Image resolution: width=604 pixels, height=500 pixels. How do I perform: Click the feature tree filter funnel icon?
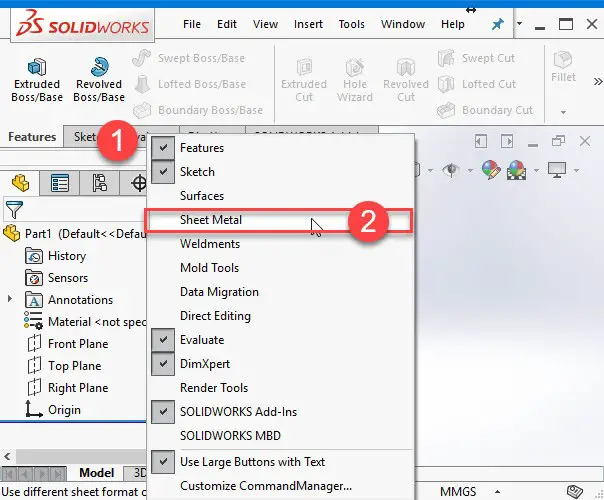coord(14,210)
